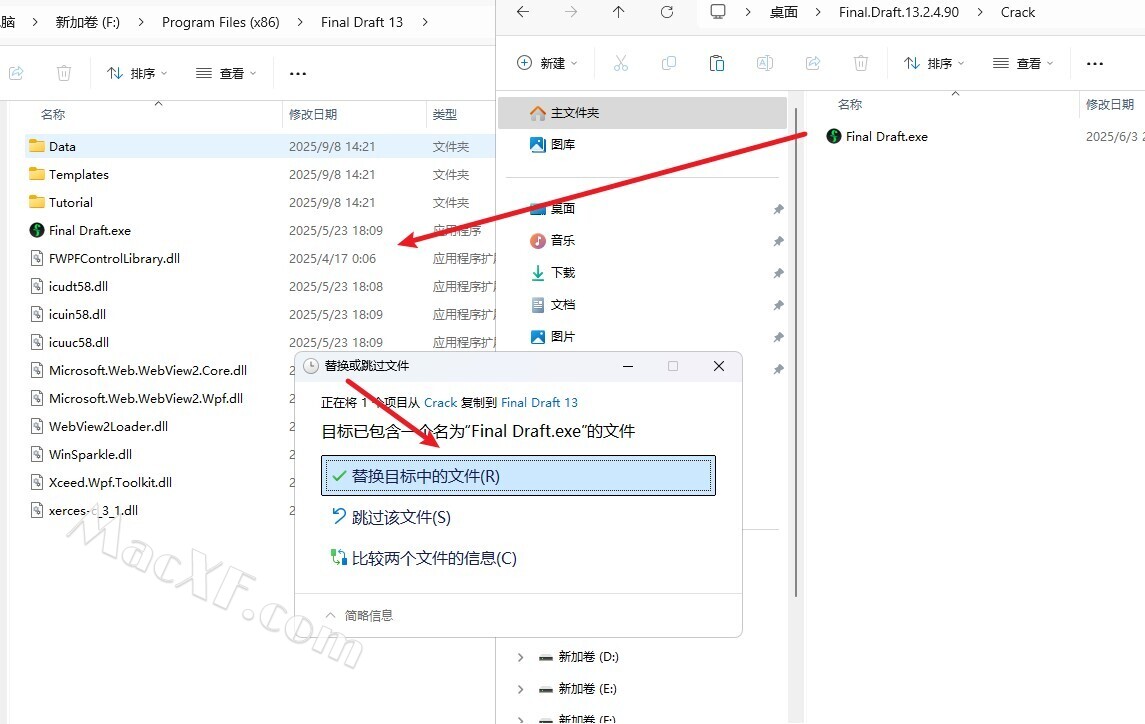Click the Program Files (x86) breadcrumb
Viewport: 1145px width, 724px height.
221,22
